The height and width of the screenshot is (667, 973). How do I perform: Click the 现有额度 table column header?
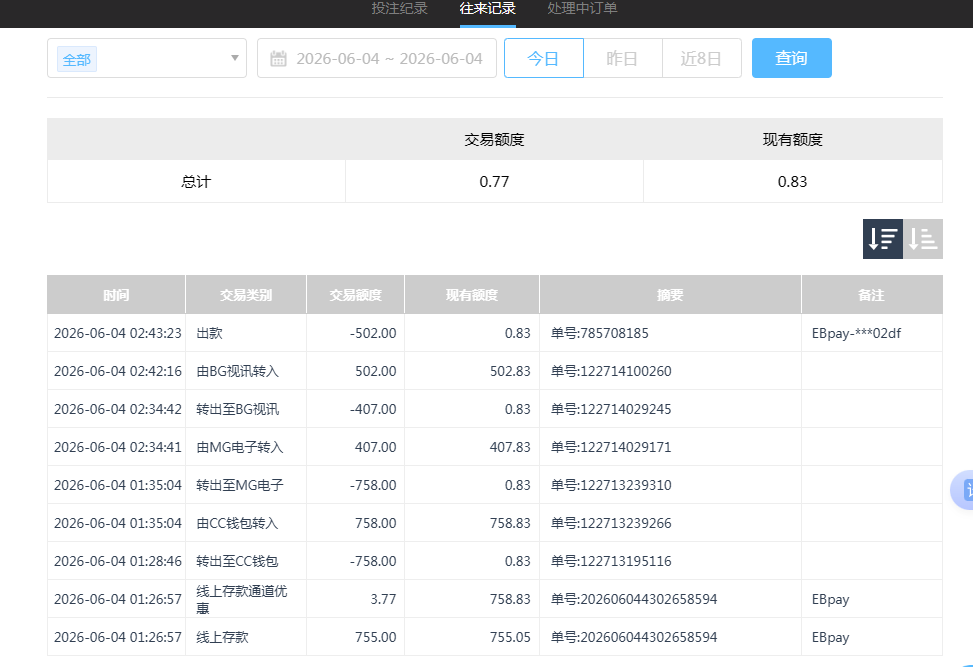(472, 295)
